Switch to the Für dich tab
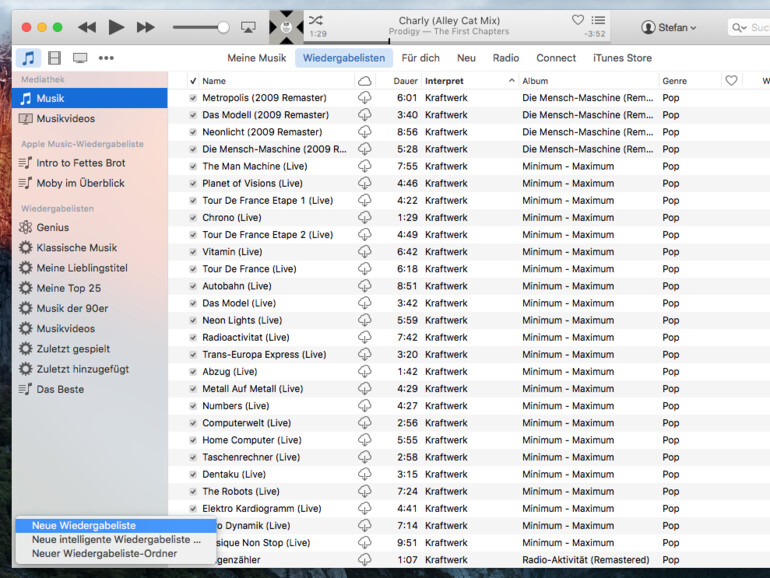The image size is (770, 578). click(x=420, y=58)
